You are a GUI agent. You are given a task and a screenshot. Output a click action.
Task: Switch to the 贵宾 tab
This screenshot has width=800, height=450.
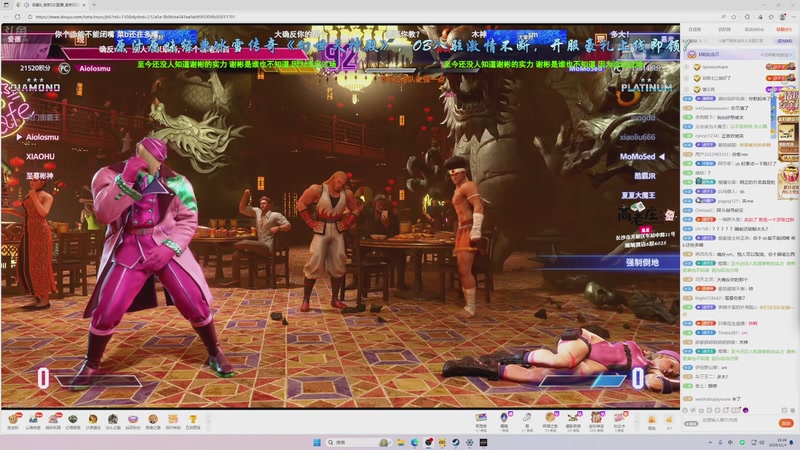point(754,30)
